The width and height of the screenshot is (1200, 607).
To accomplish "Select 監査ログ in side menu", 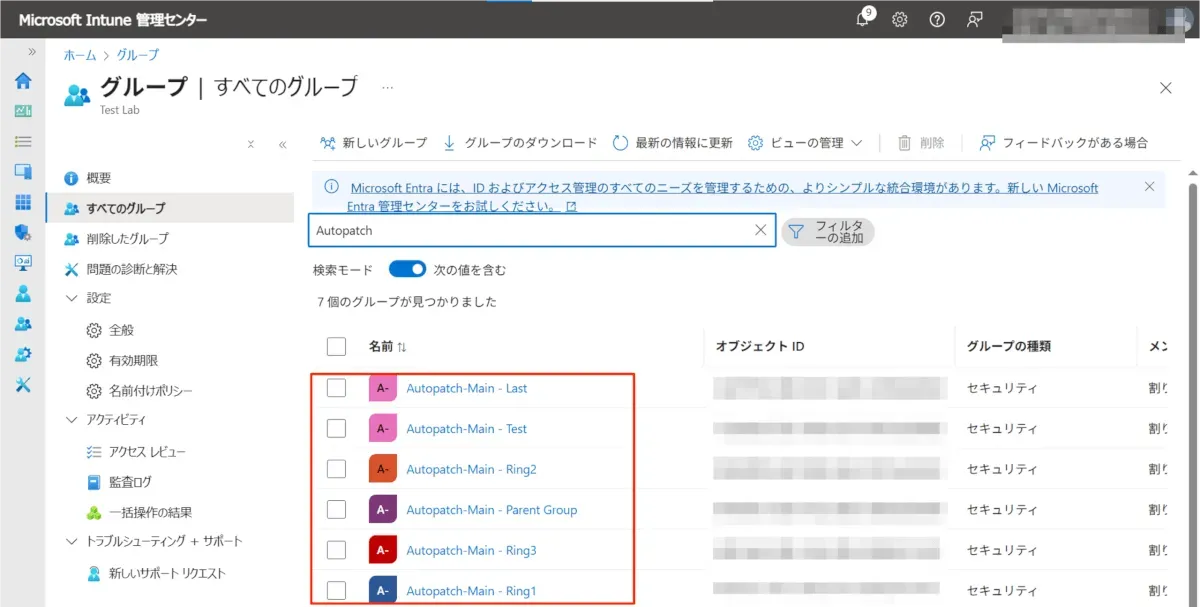I will (x=130, y=482).
